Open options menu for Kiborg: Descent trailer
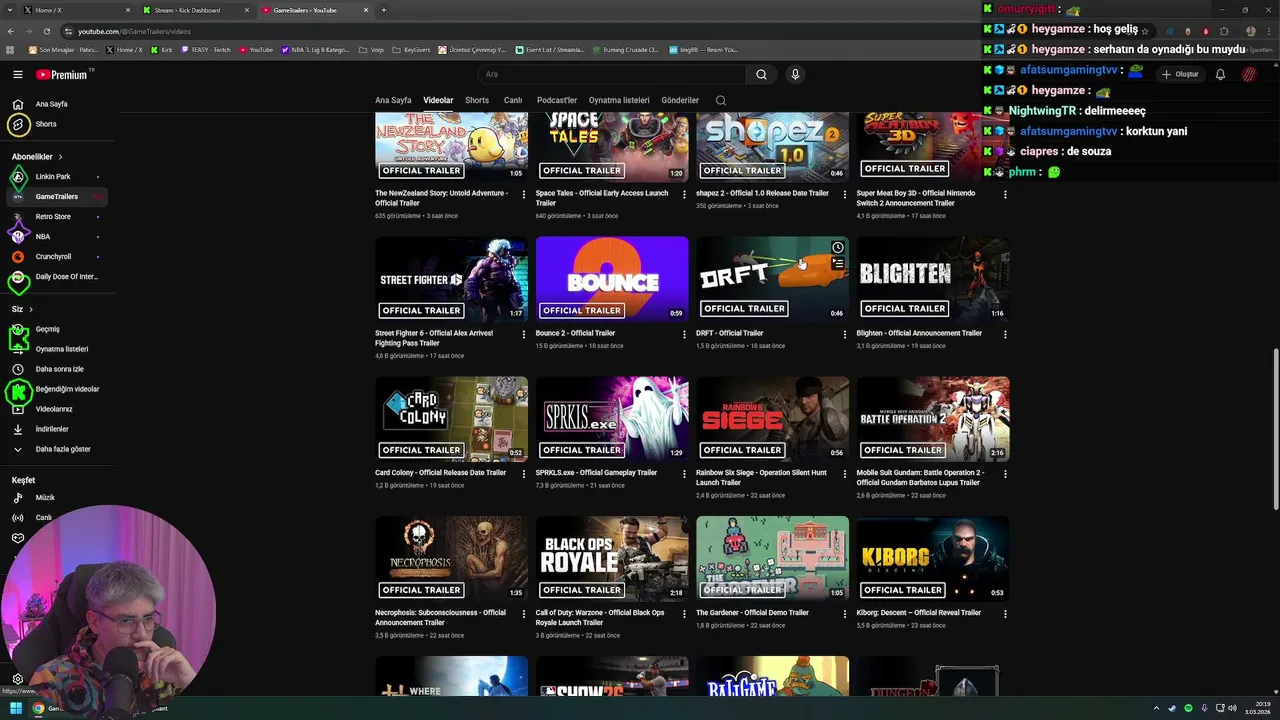 click(1005, 614)
